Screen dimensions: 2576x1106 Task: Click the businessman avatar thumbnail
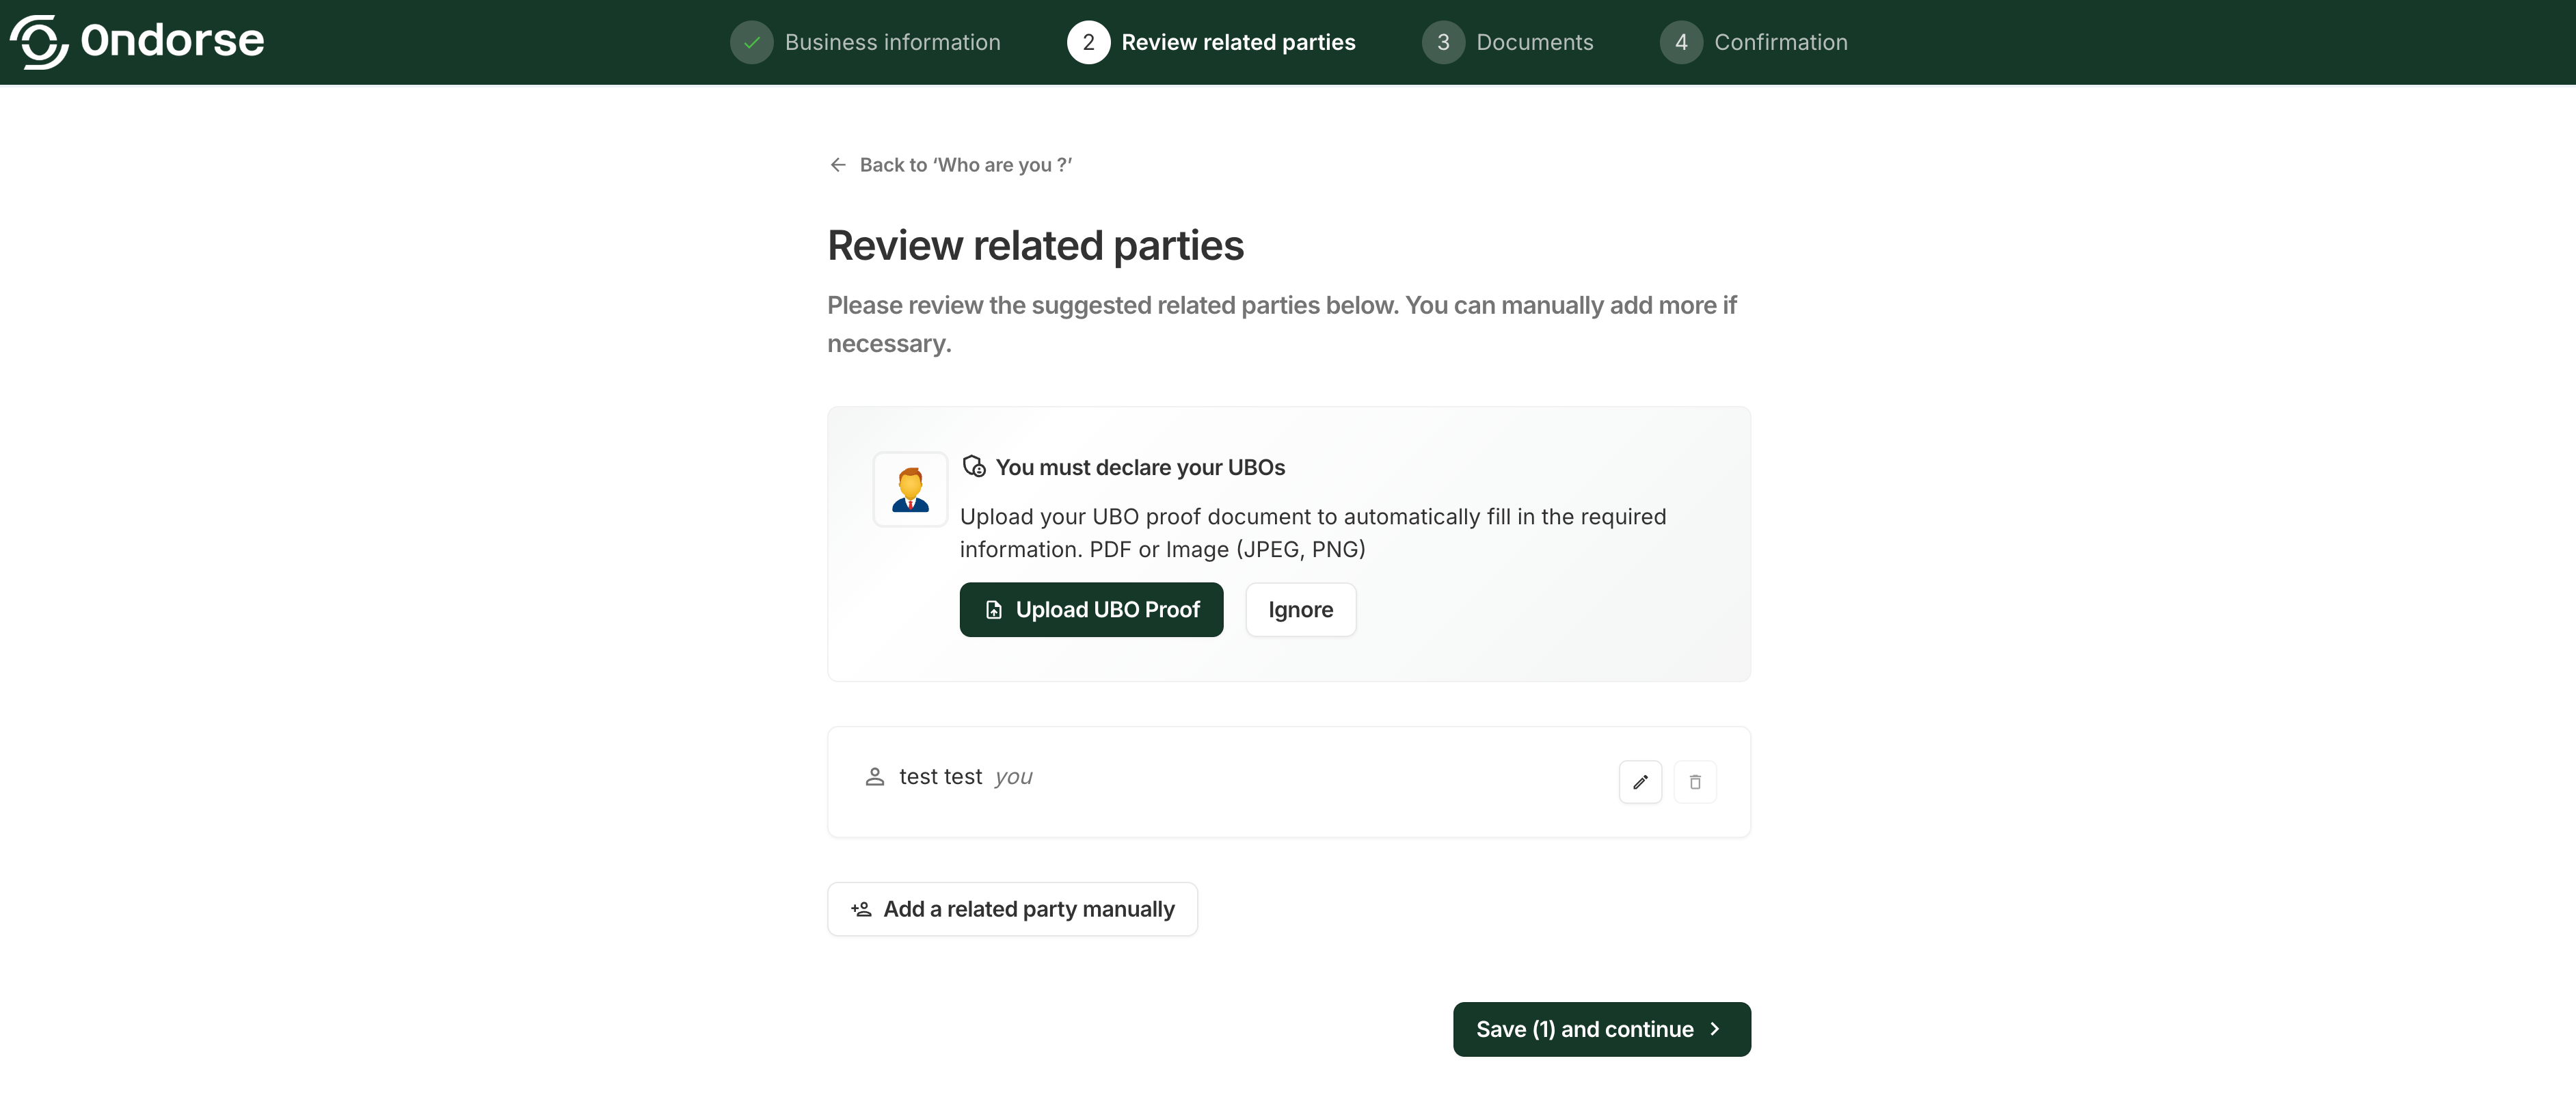click(x=910, y=489)
